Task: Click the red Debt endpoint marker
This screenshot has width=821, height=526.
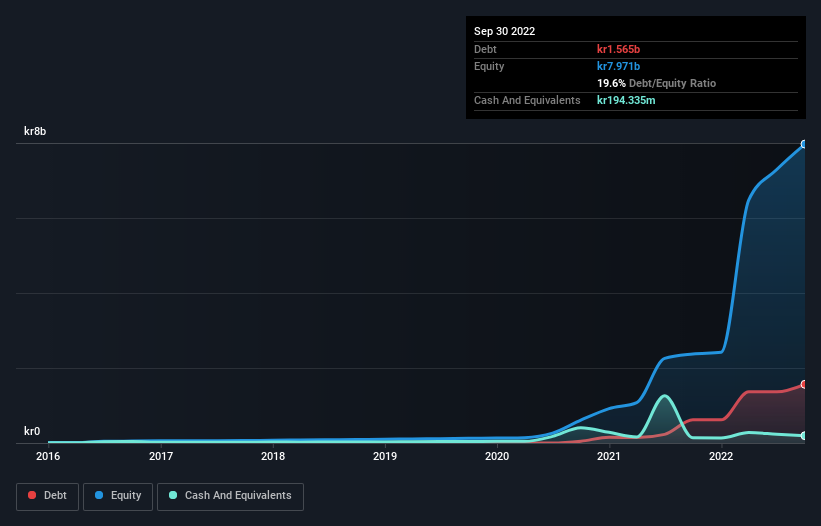Action: [804, 384]
